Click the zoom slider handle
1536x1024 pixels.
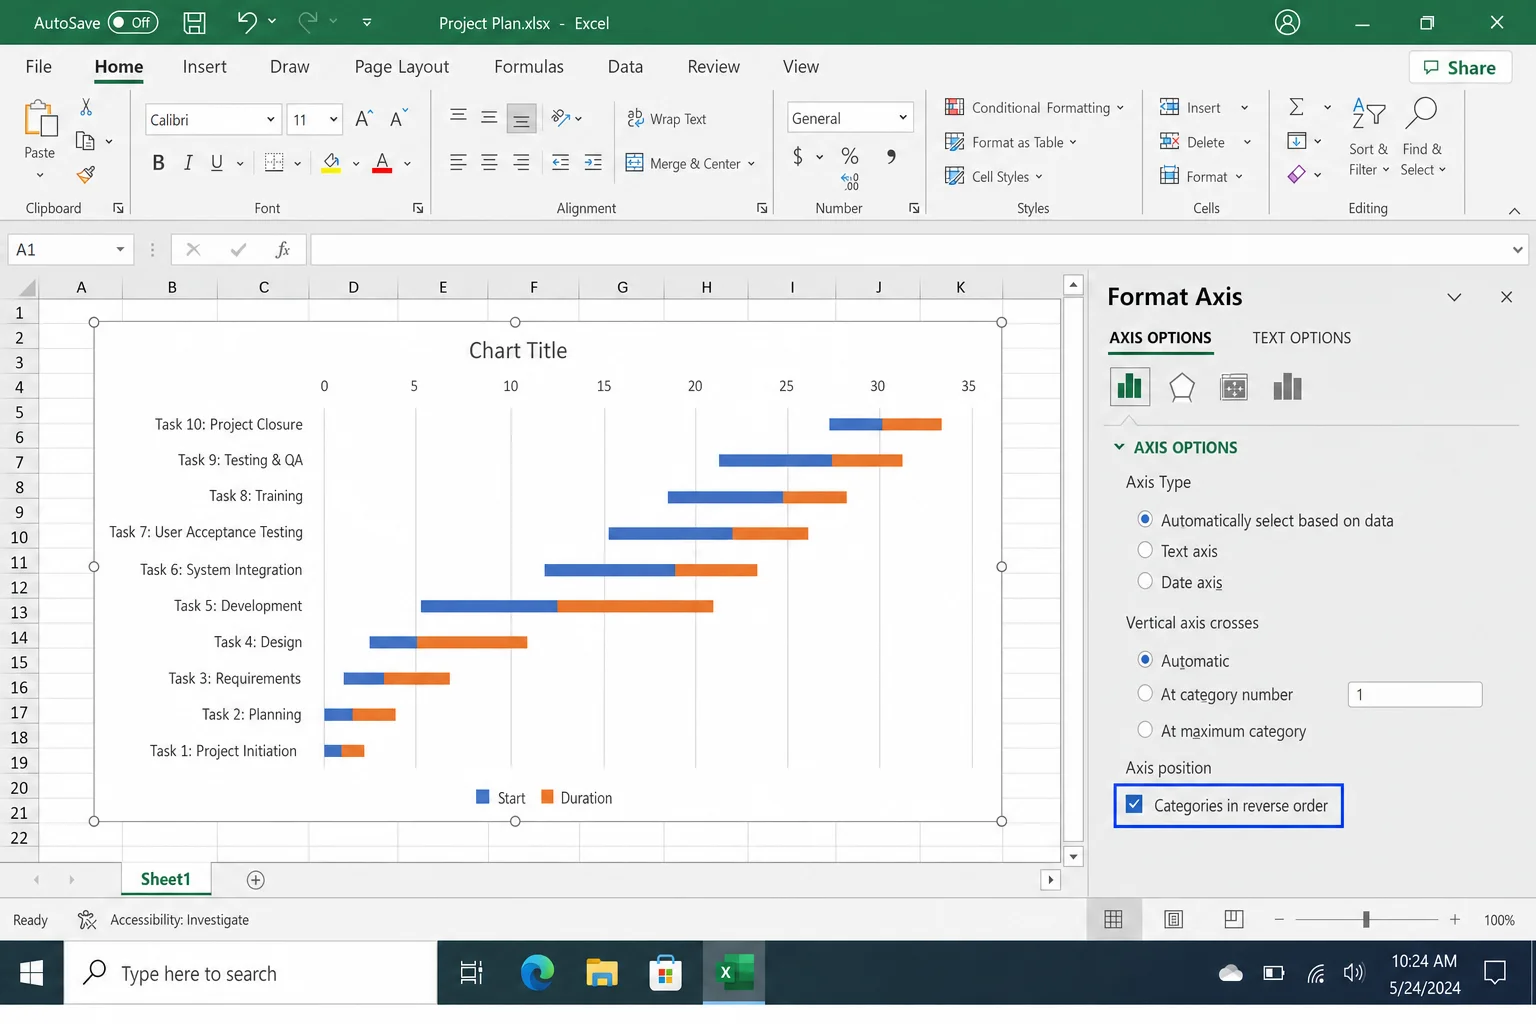(1366, 919)
